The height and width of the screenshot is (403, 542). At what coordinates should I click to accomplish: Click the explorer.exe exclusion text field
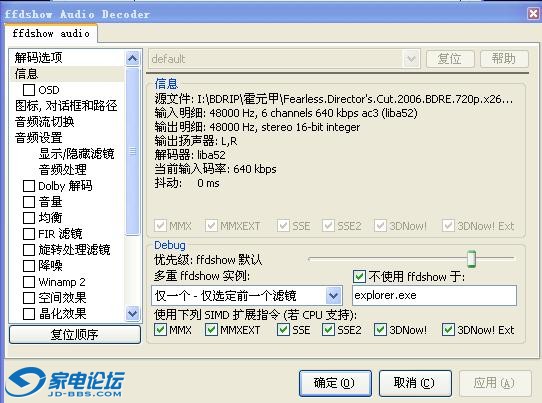434,296
